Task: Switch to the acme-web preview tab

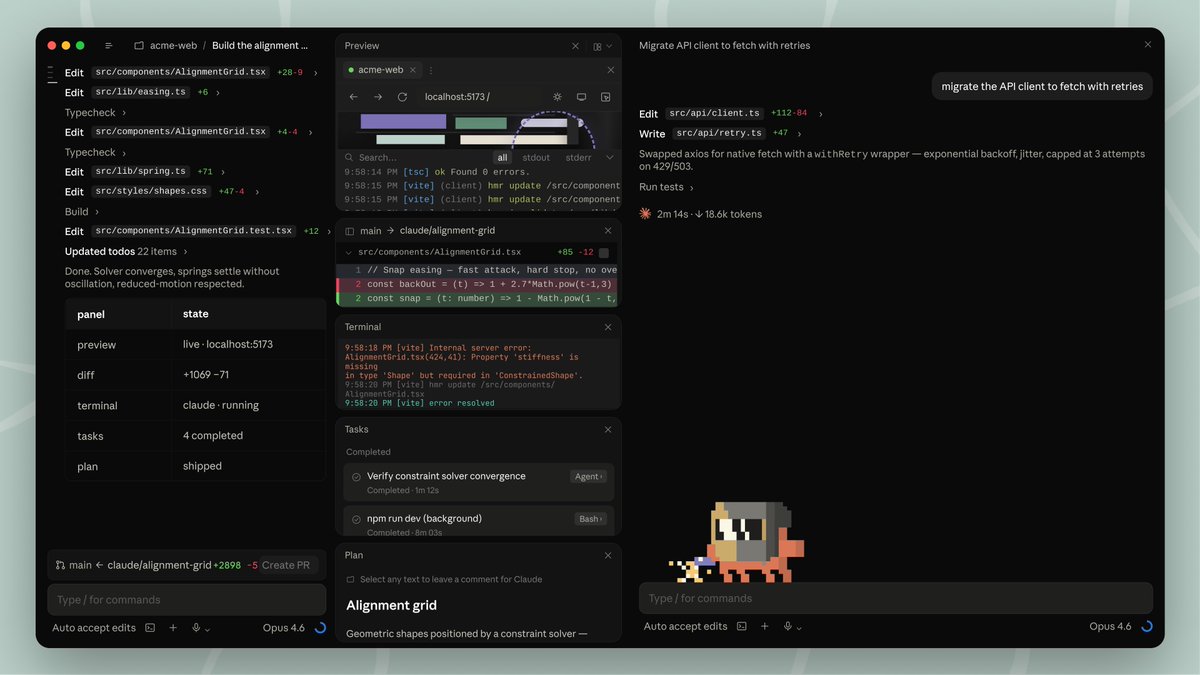Action: [x=378, y=70]
